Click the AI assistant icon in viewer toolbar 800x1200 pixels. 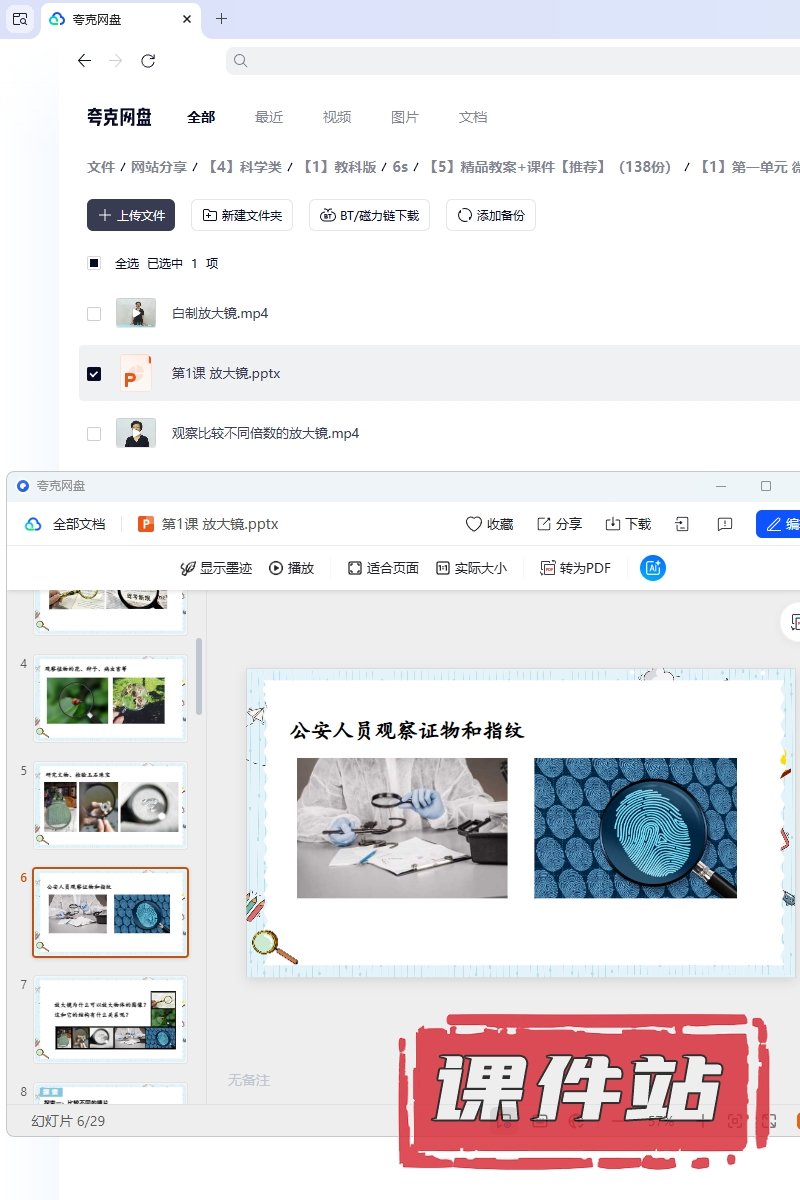pos(653,568)
